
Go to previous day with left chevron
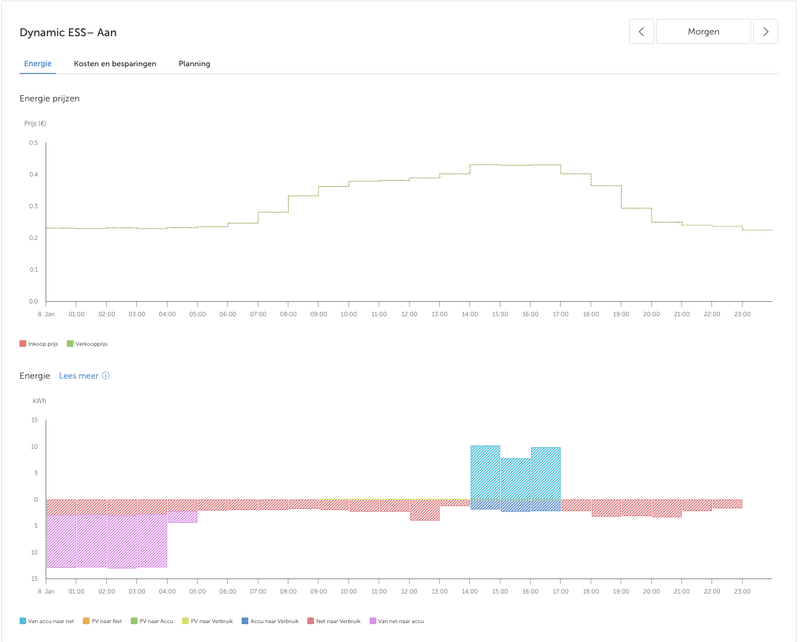click(641, 32)
